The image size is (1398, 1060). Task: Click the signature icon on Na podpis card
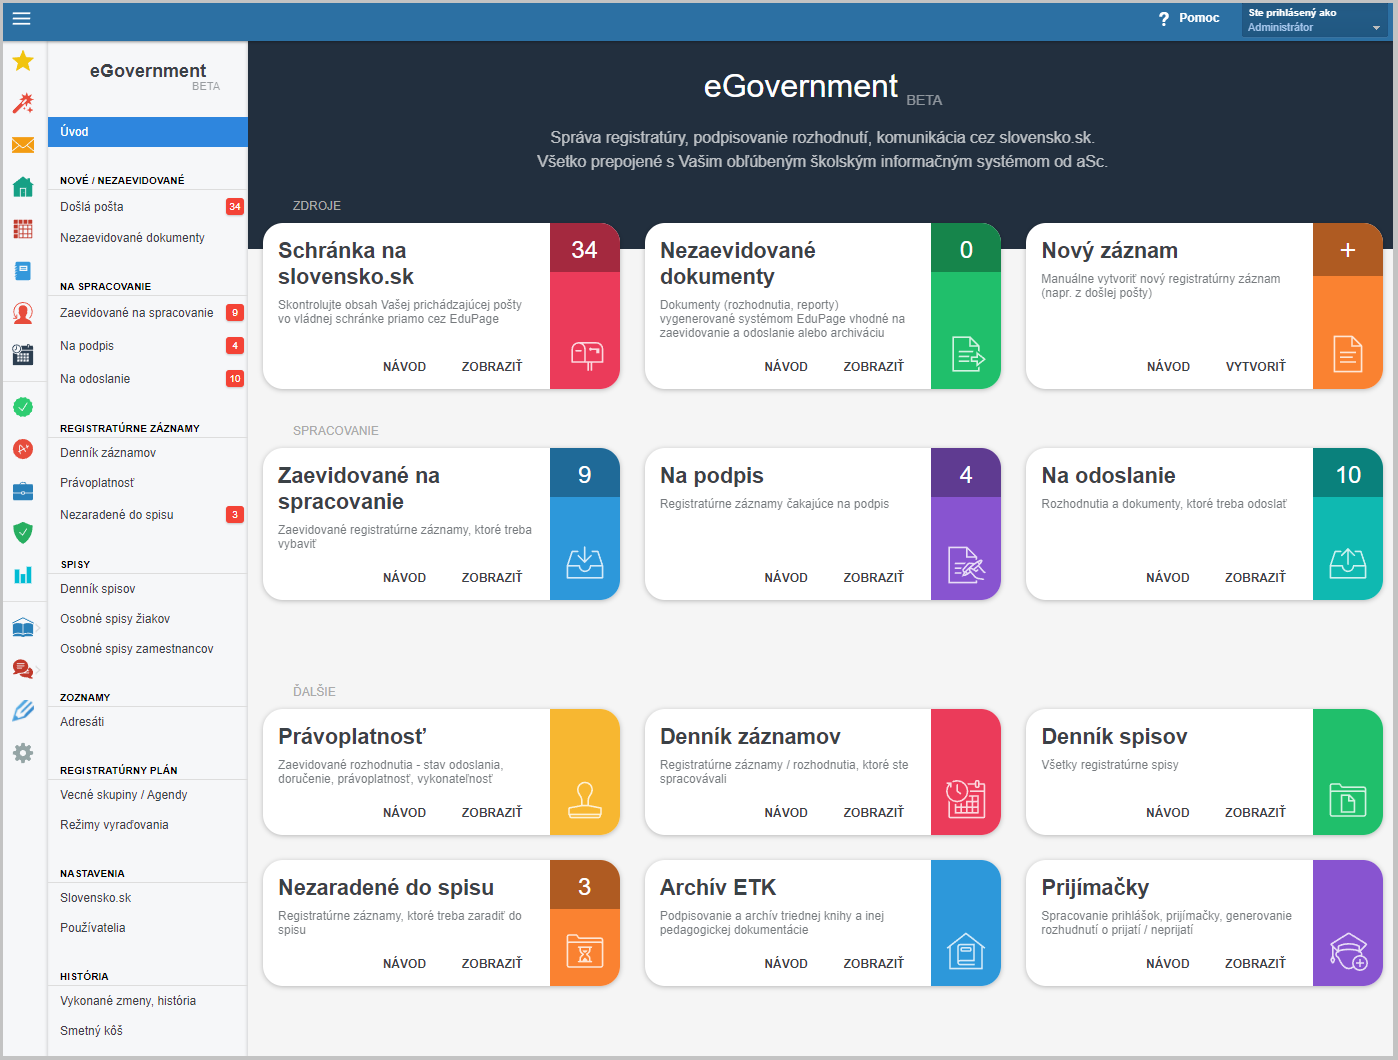[x=966, y=565]
